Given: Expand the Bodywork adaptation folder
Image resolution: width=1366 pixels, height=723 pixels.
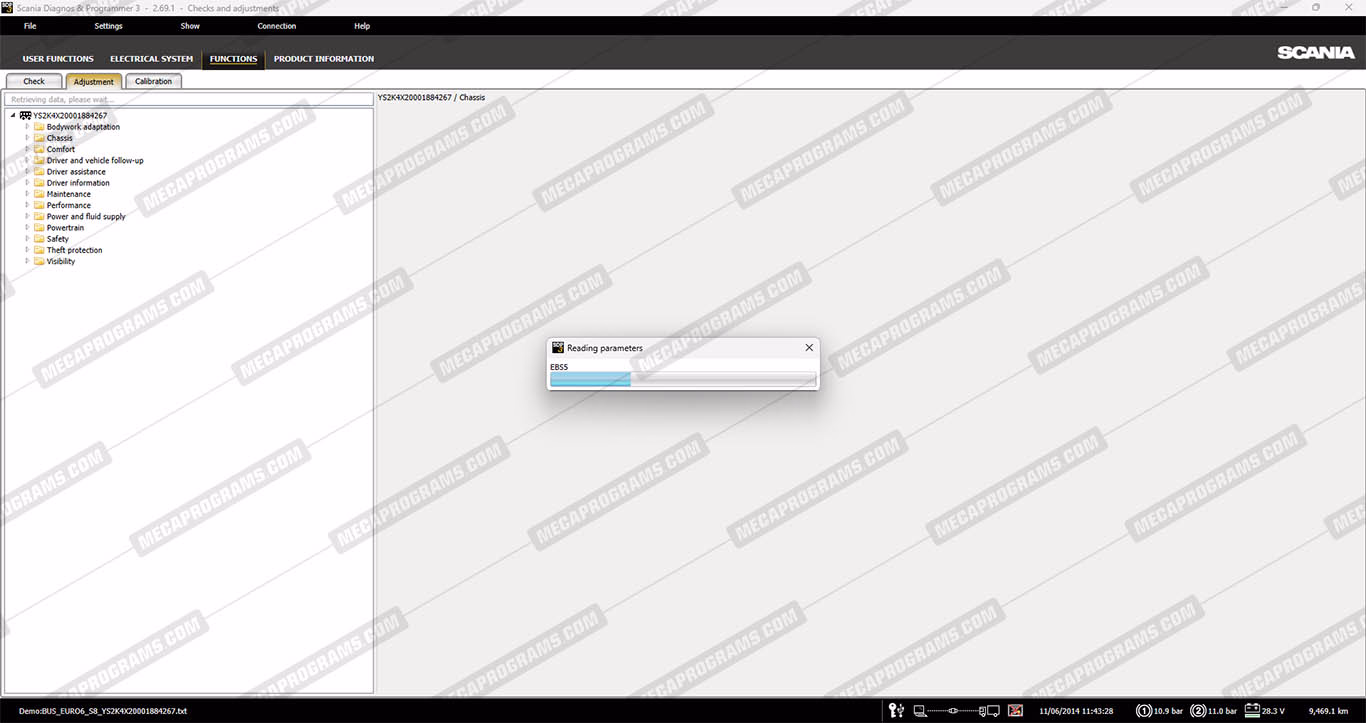Looking at the screenshot, I should (x=27, y=127).
